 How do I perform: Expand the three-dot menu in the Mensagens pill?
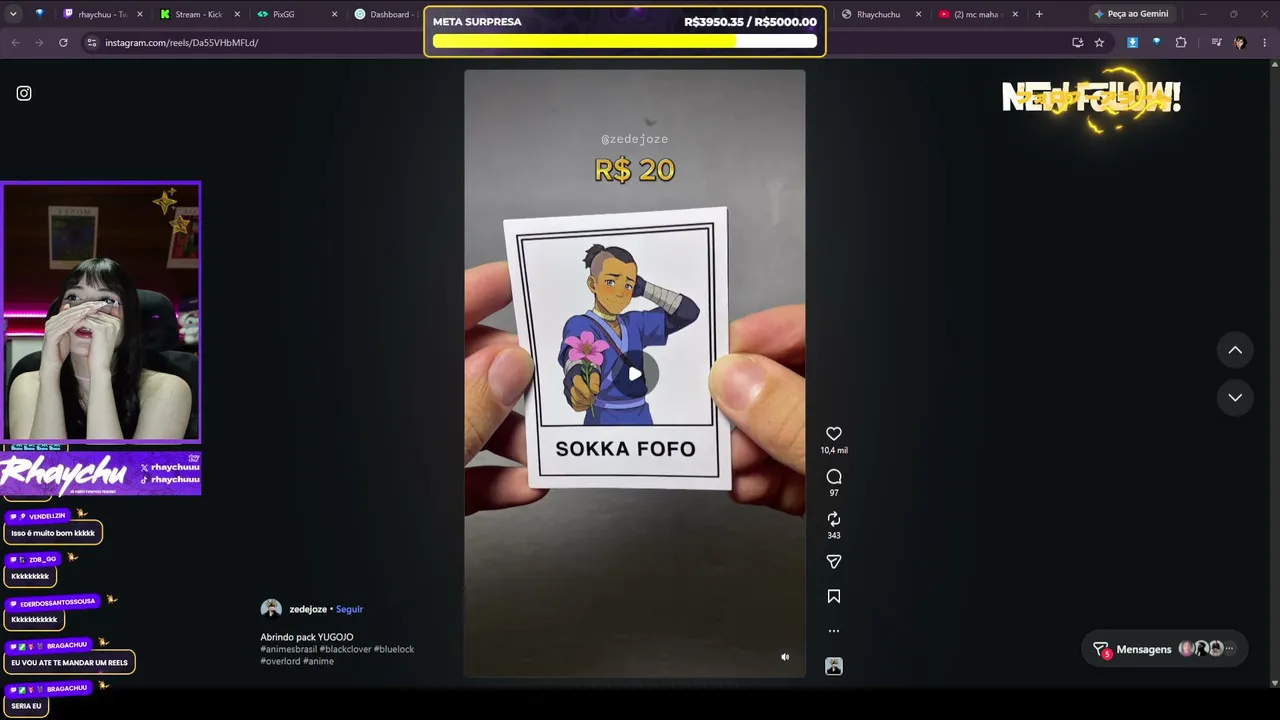pyautogui.click(x=1230, y=649)
